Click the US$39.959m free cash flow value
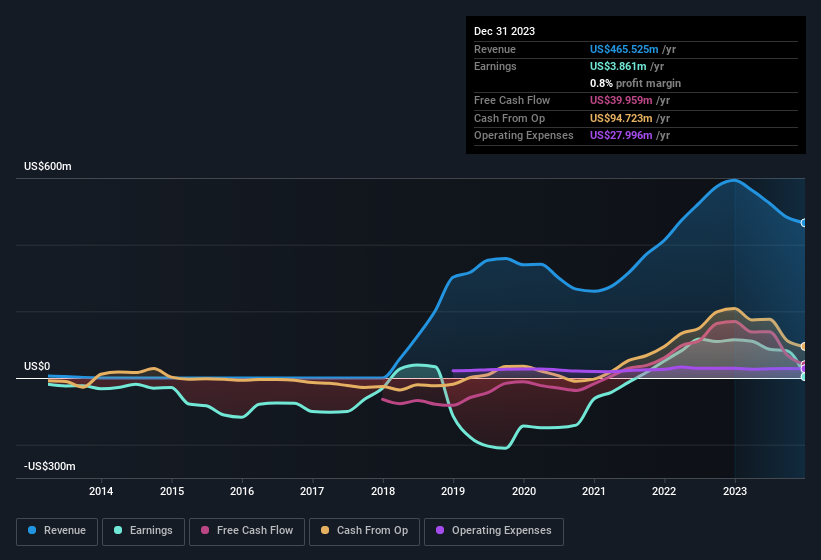Image resolution: width=821 pixels, height=560 pixels. 621,100
